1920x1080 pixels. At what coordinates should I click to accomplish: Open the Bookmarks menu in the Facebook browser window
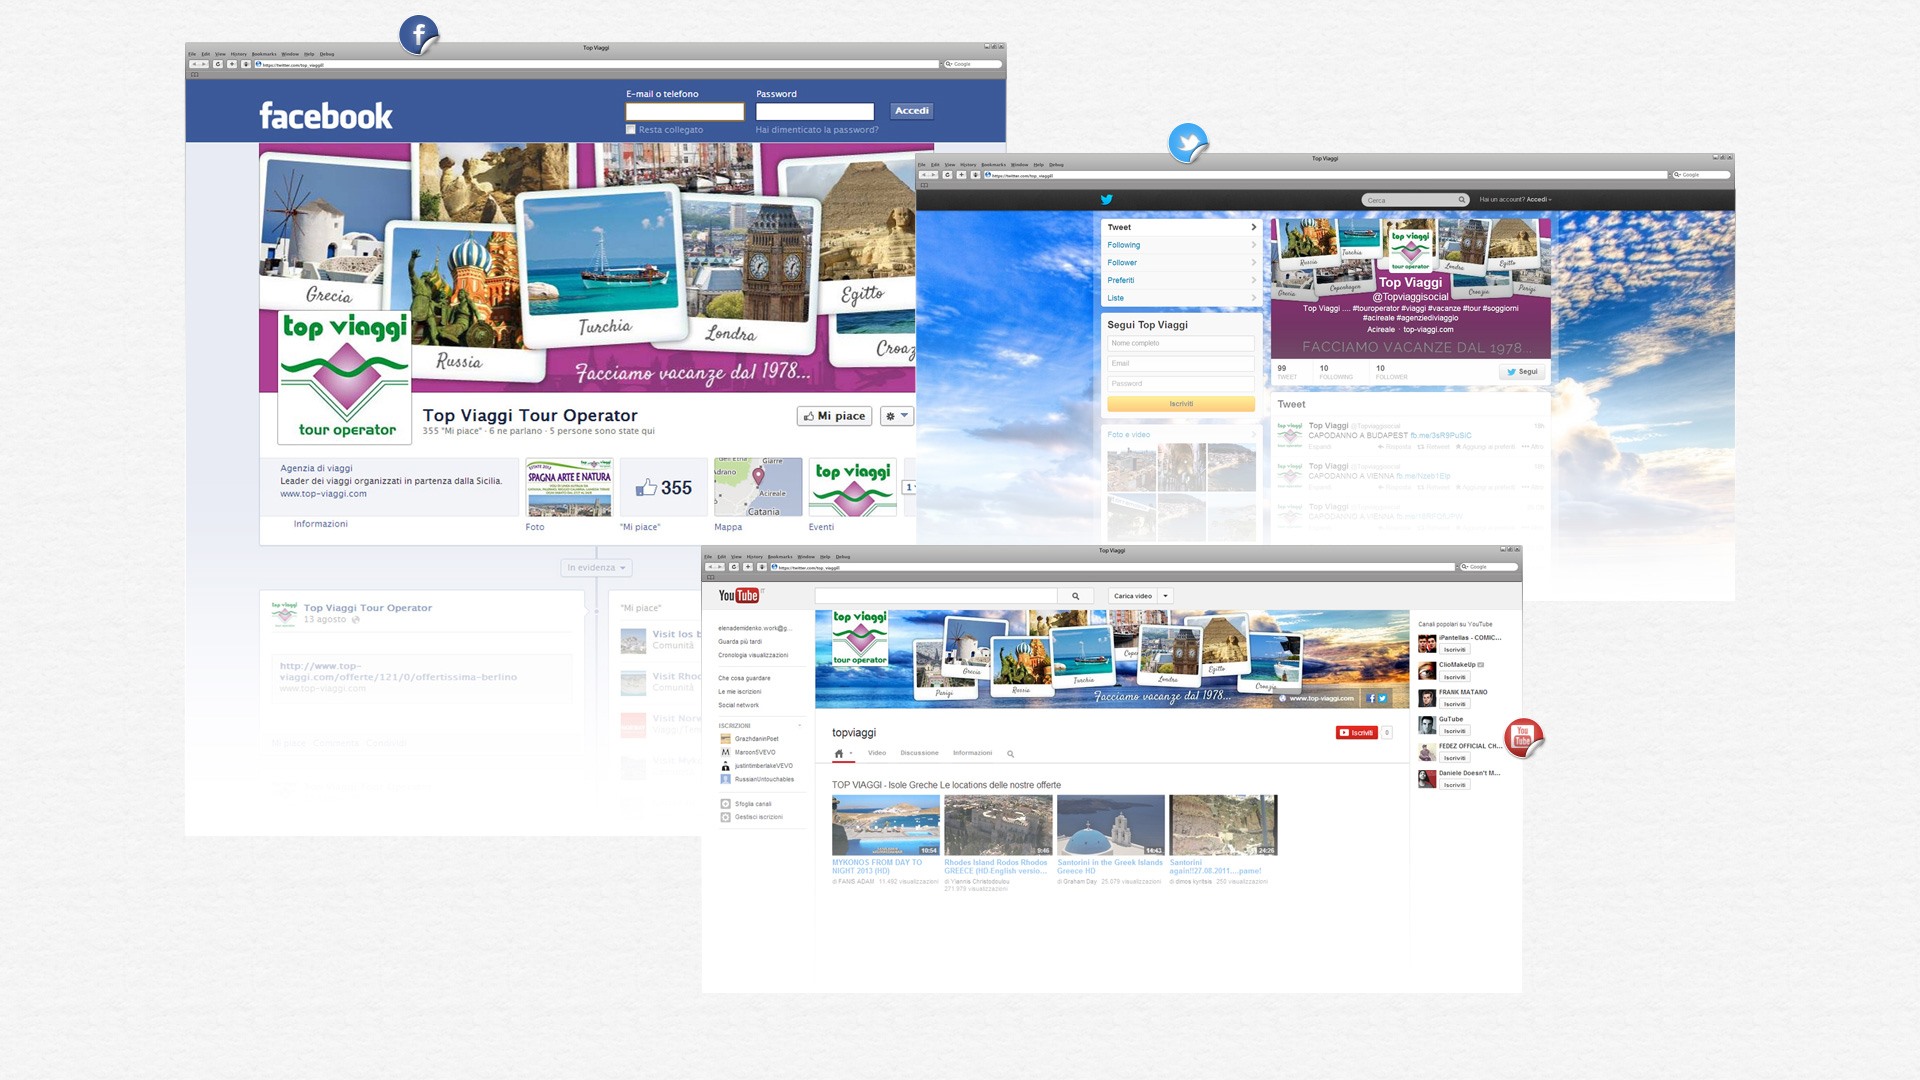264,54
